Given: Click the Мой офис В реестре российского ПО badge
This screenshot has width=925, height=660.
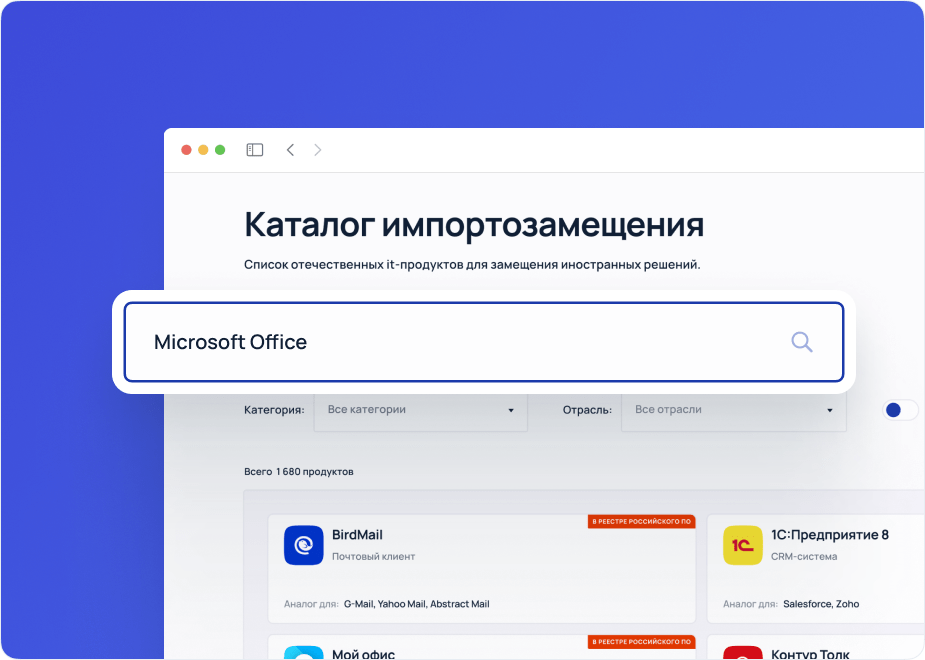Looking at the screenshot, I should coord(641,642).
